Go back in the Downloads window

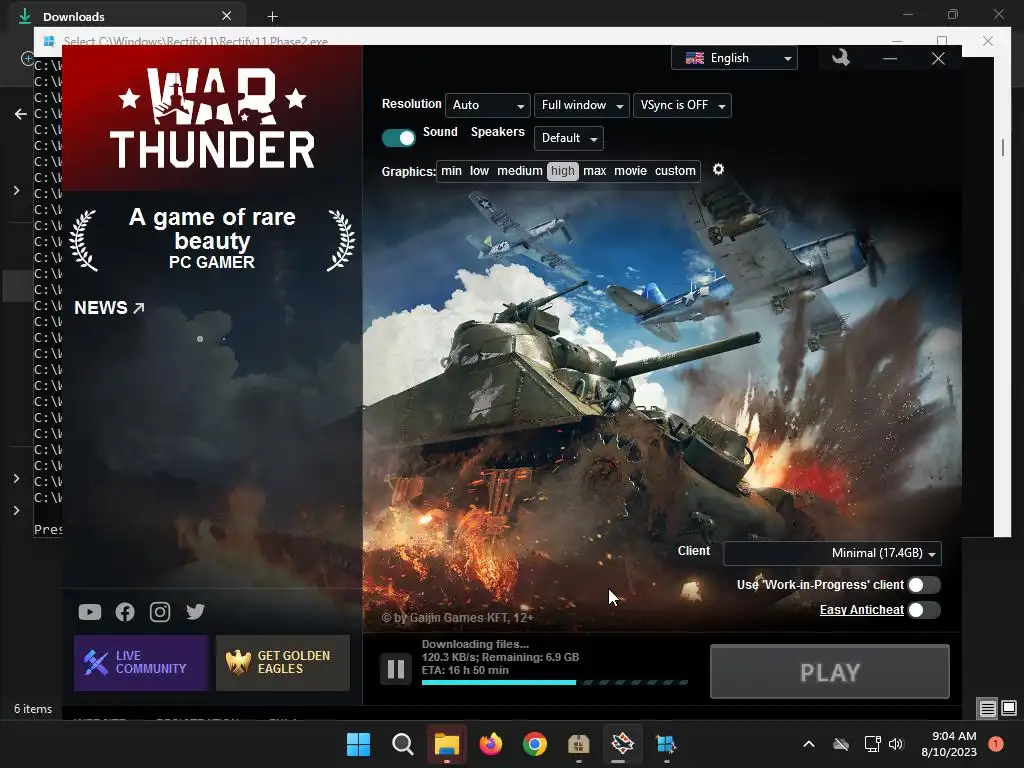pos(20,114)
